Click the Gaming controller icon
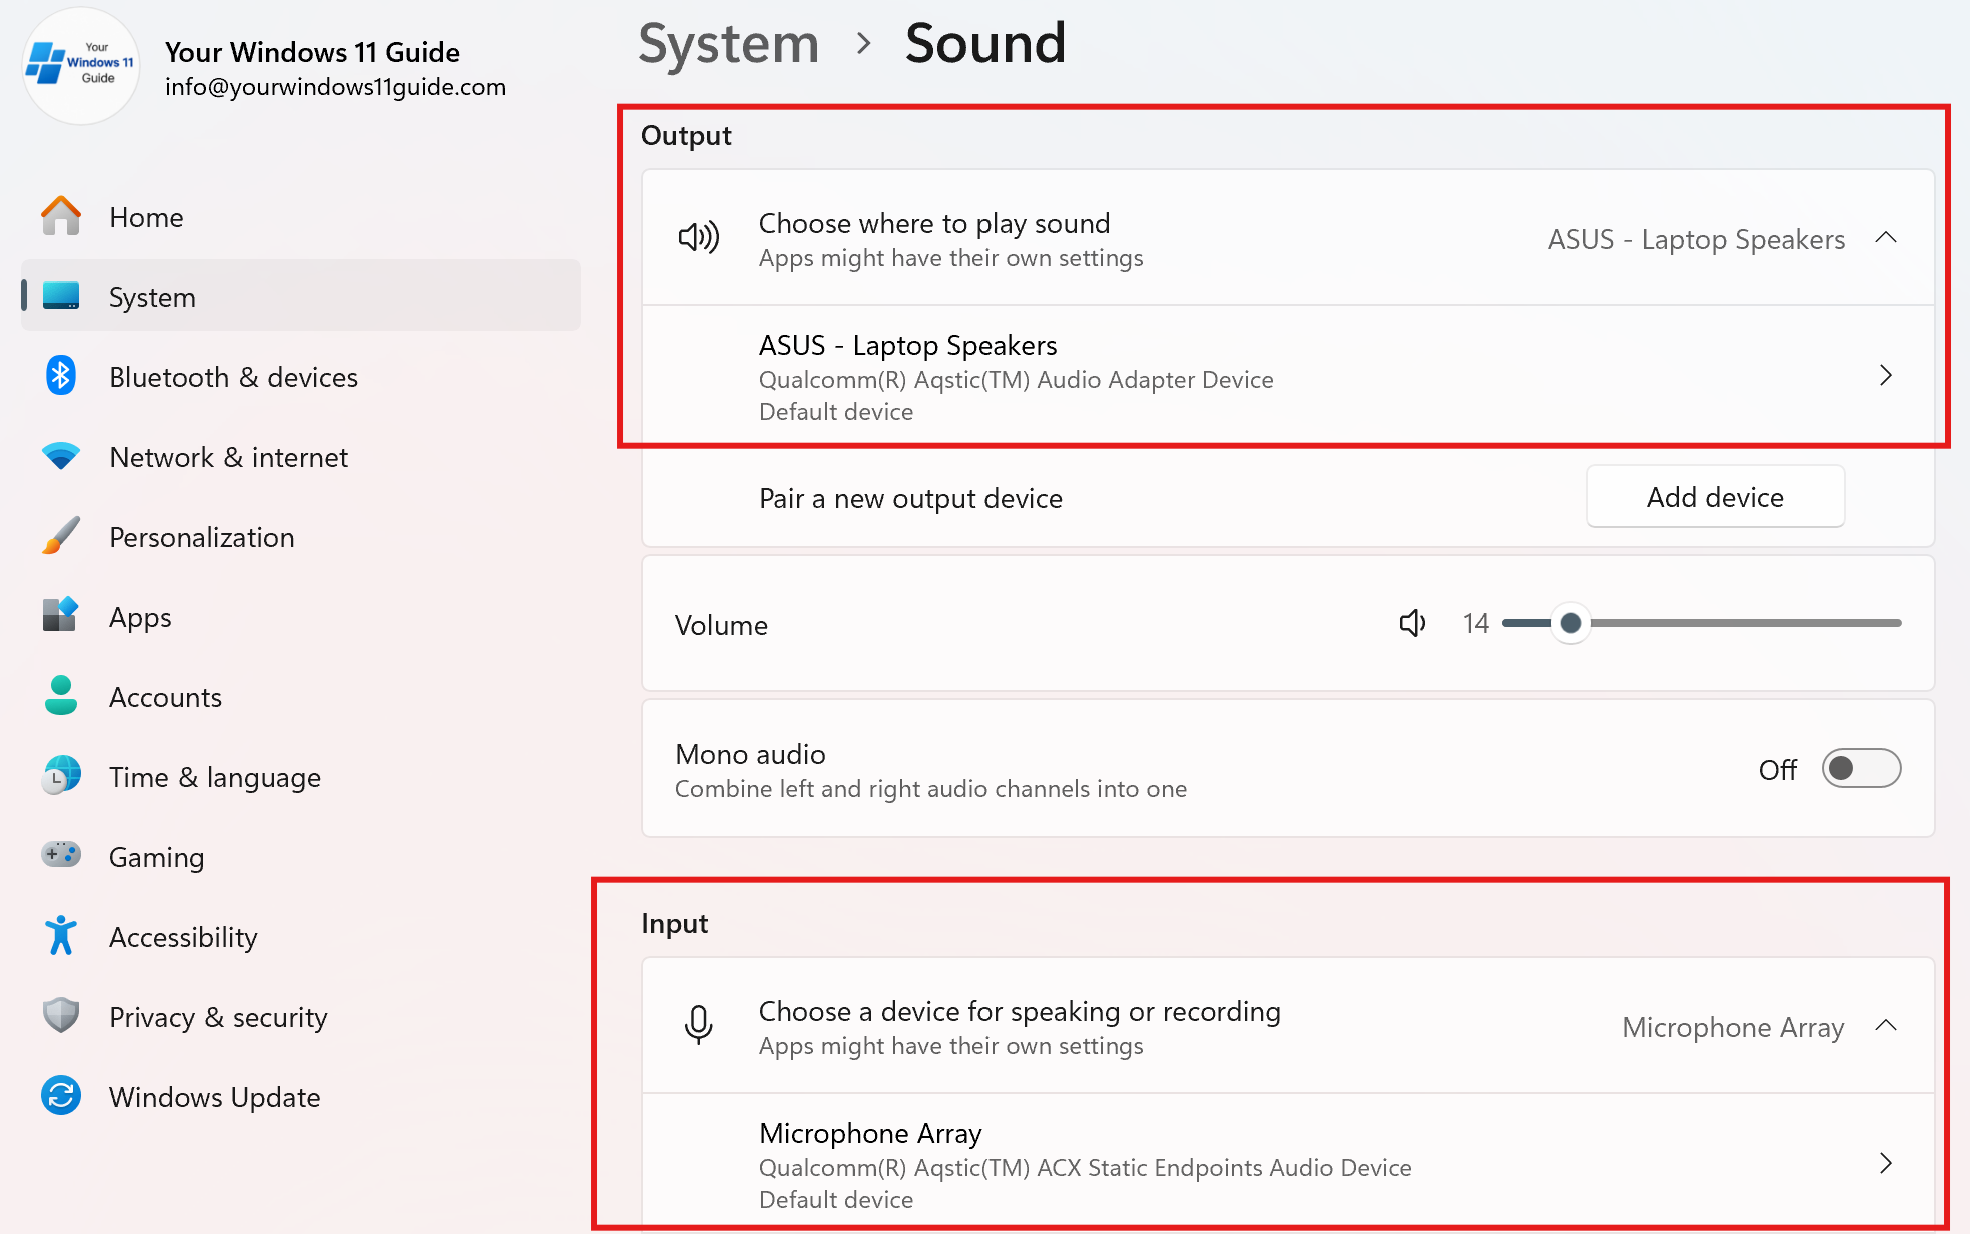The image size is (1970, 1234). coord(61,855)
